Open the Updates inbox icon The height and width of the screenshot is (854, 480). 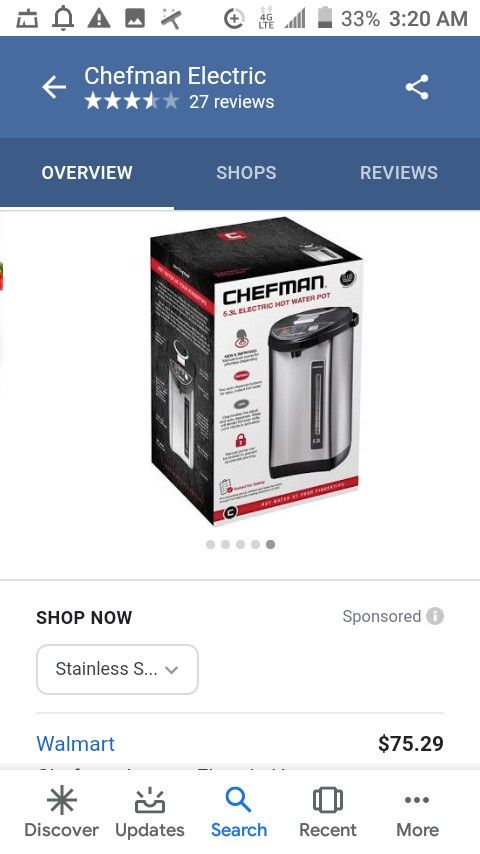(150, 800)
